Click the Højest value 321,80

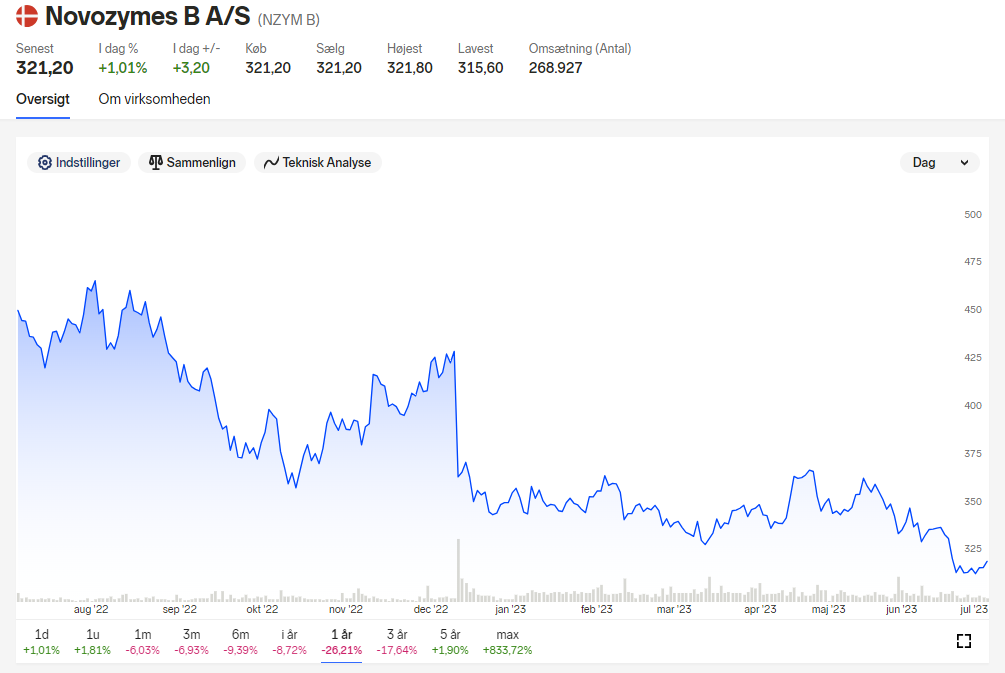pos(410,68)
